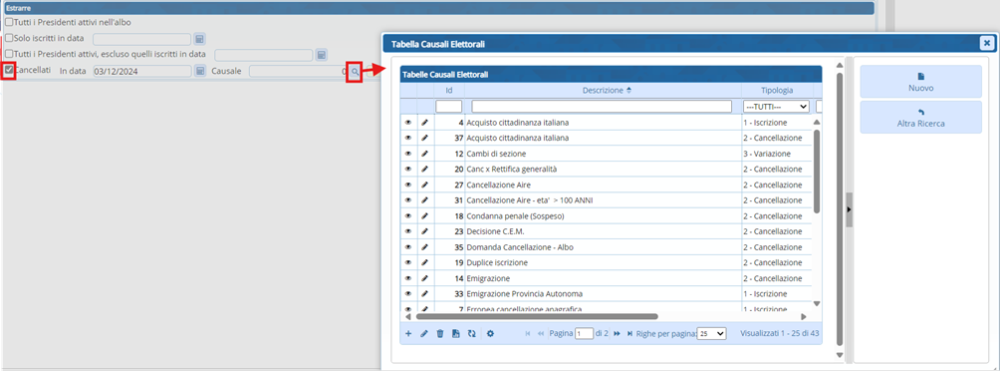1000x371 pixels.
Task: Uncheck the Cancellati checkbox
Action: point(9,70)
